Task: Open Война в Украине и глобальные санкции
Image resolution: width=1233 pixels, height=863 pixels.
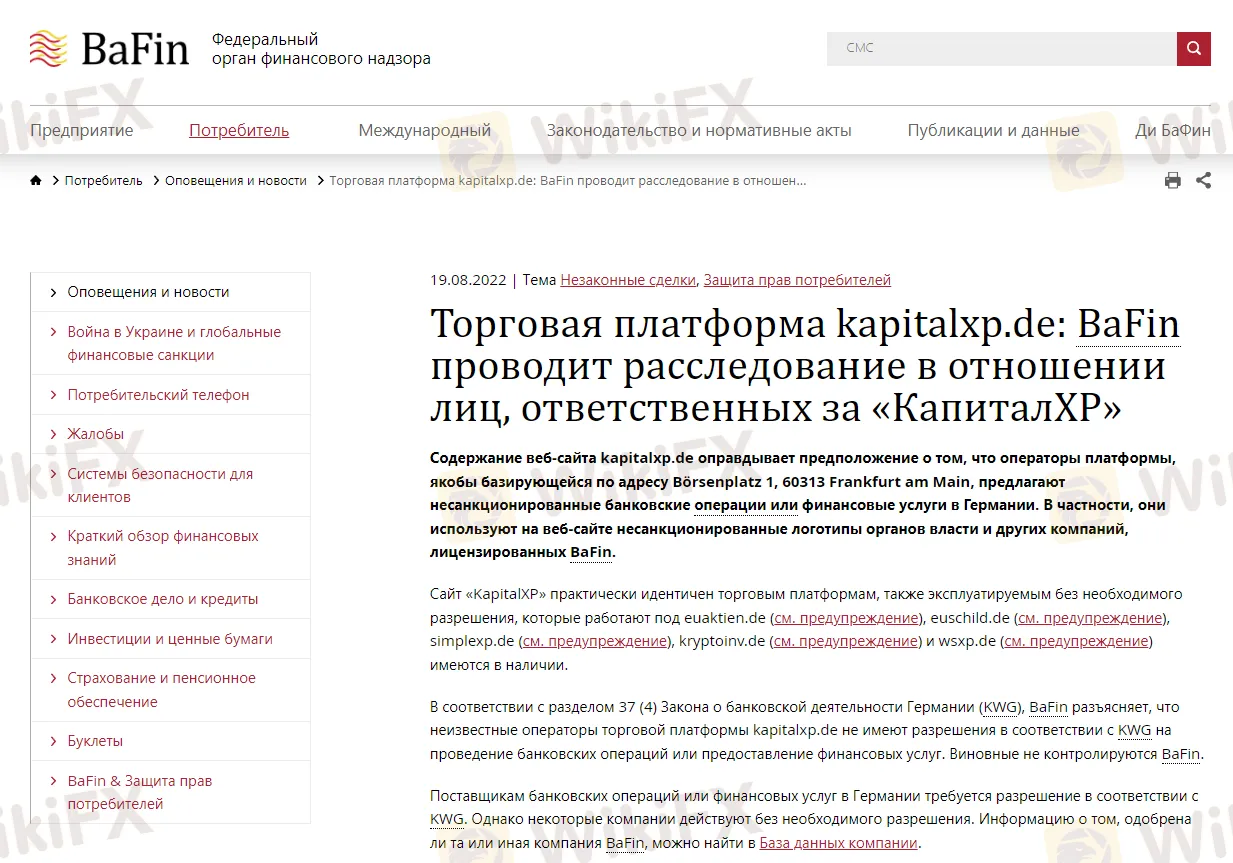Action: pyautogui.click(x=174, y=343)
